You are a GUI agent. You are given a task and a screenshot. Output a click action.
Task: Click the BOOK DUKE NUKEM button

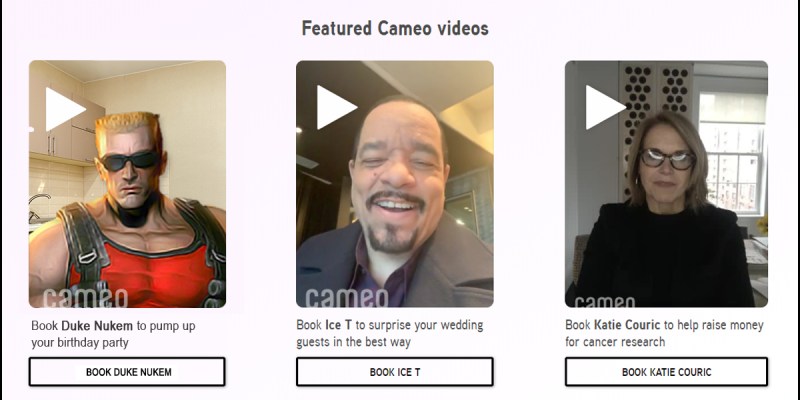[x=127, y=372]
